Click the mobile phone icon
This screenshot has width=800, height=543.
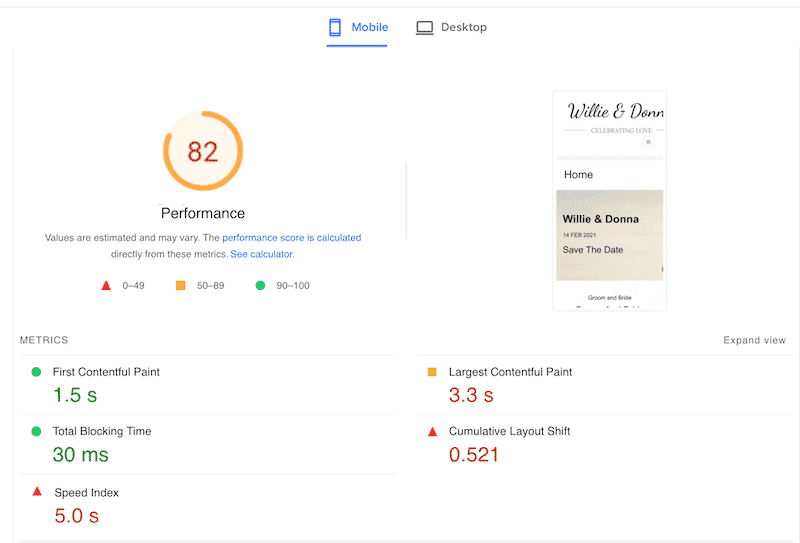tap(335, 27)
